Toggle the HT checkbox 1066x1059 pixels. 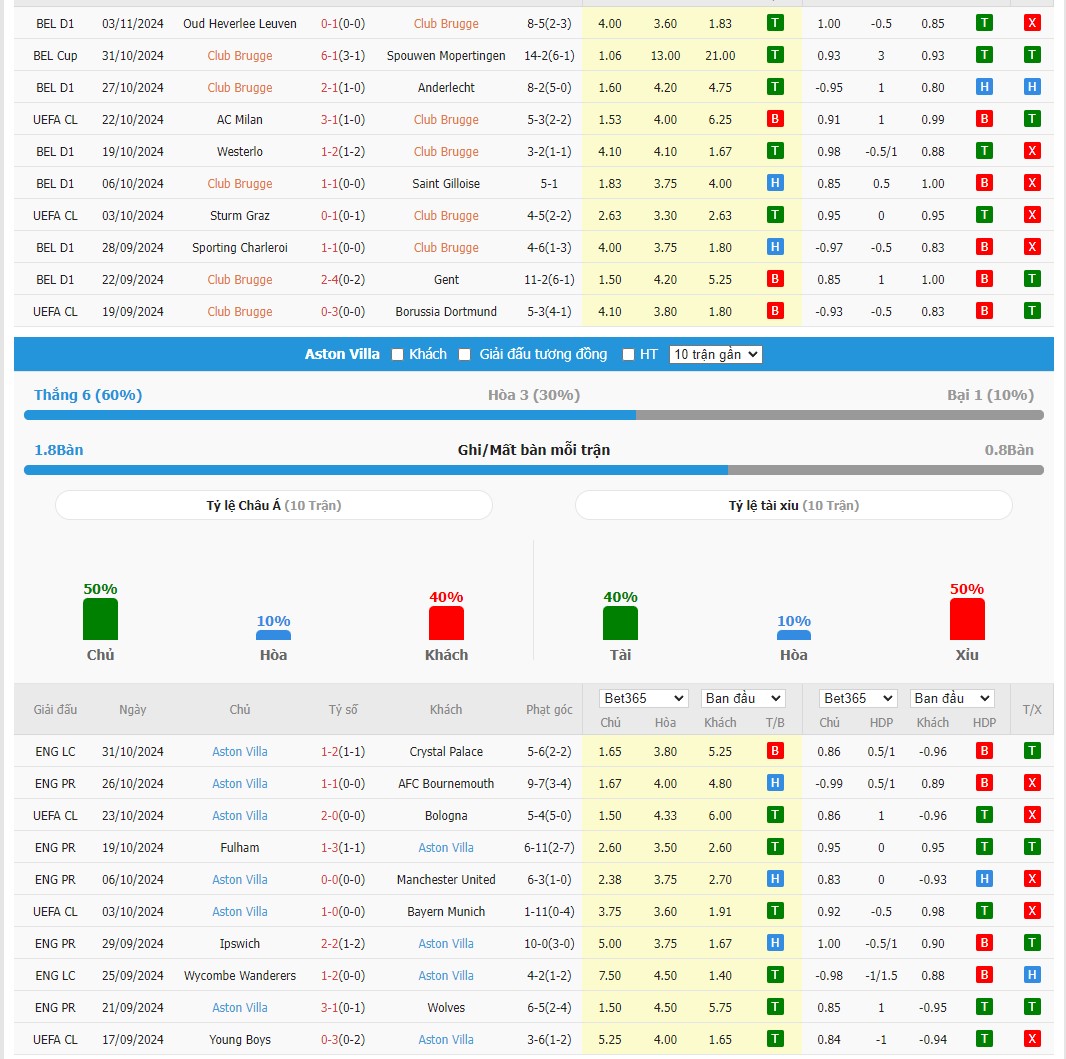click(x=628, y=355)
